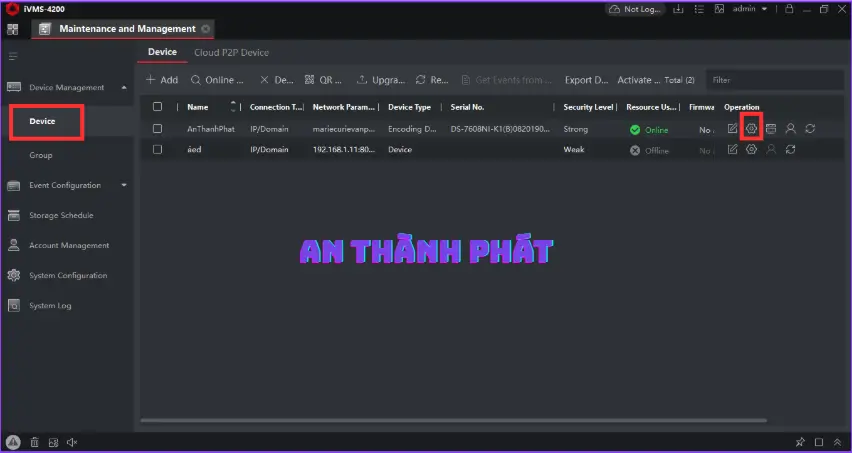Collapse the Device Management section
This screenshot has height=453, width=852.
pos(124,88)
